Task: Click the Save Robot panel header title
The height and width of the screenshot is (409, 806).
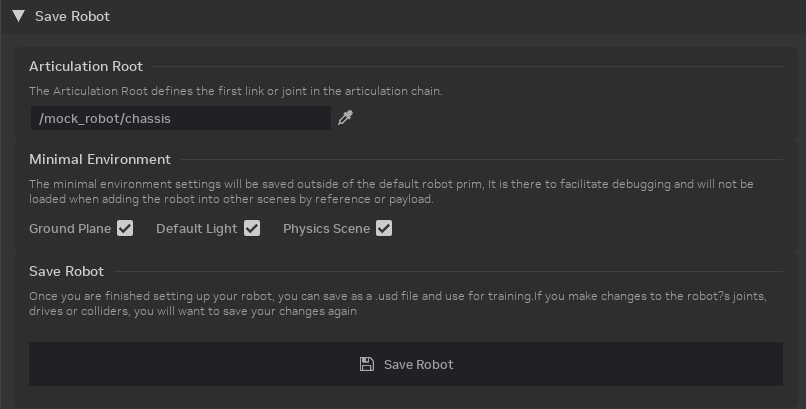Action: (x=72, y=16)
